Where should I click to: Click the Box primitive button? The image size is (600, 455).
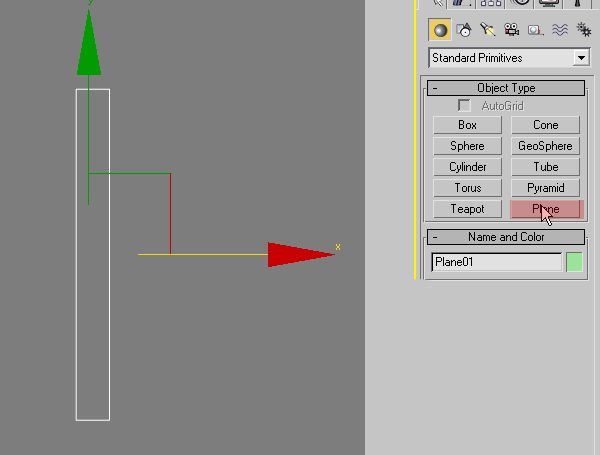tap(467, 125)
